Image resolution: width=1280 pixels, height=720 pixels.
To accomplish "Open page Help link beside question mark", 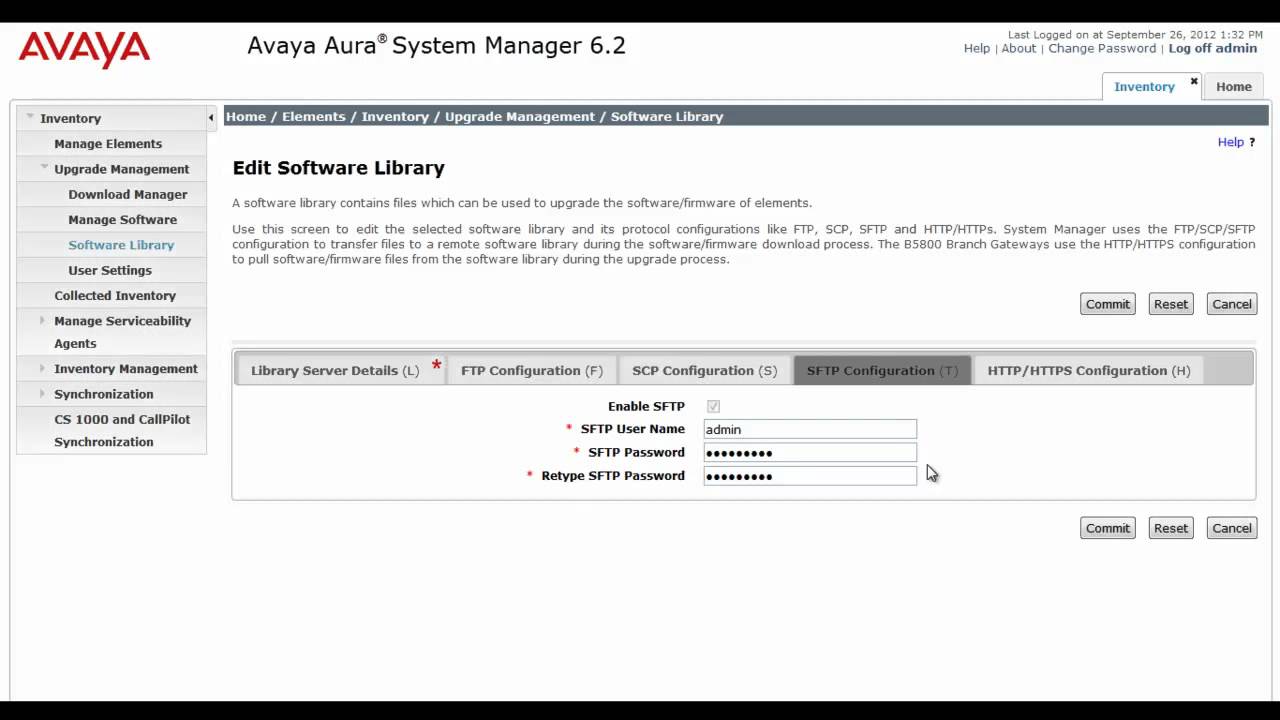I will 1230,142.
